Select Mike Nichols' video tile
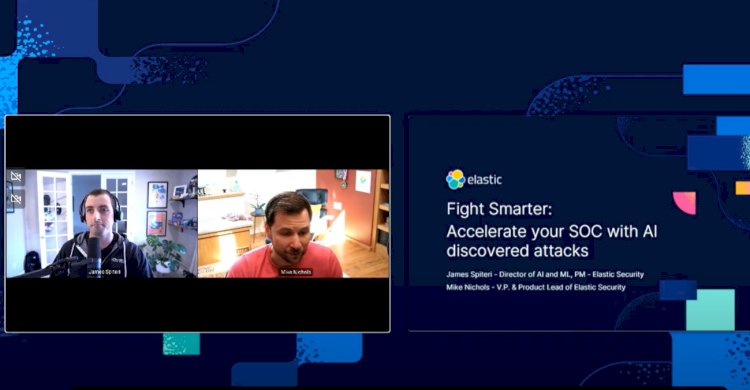Viewport: 750px width, 390px height. point(293,223)
